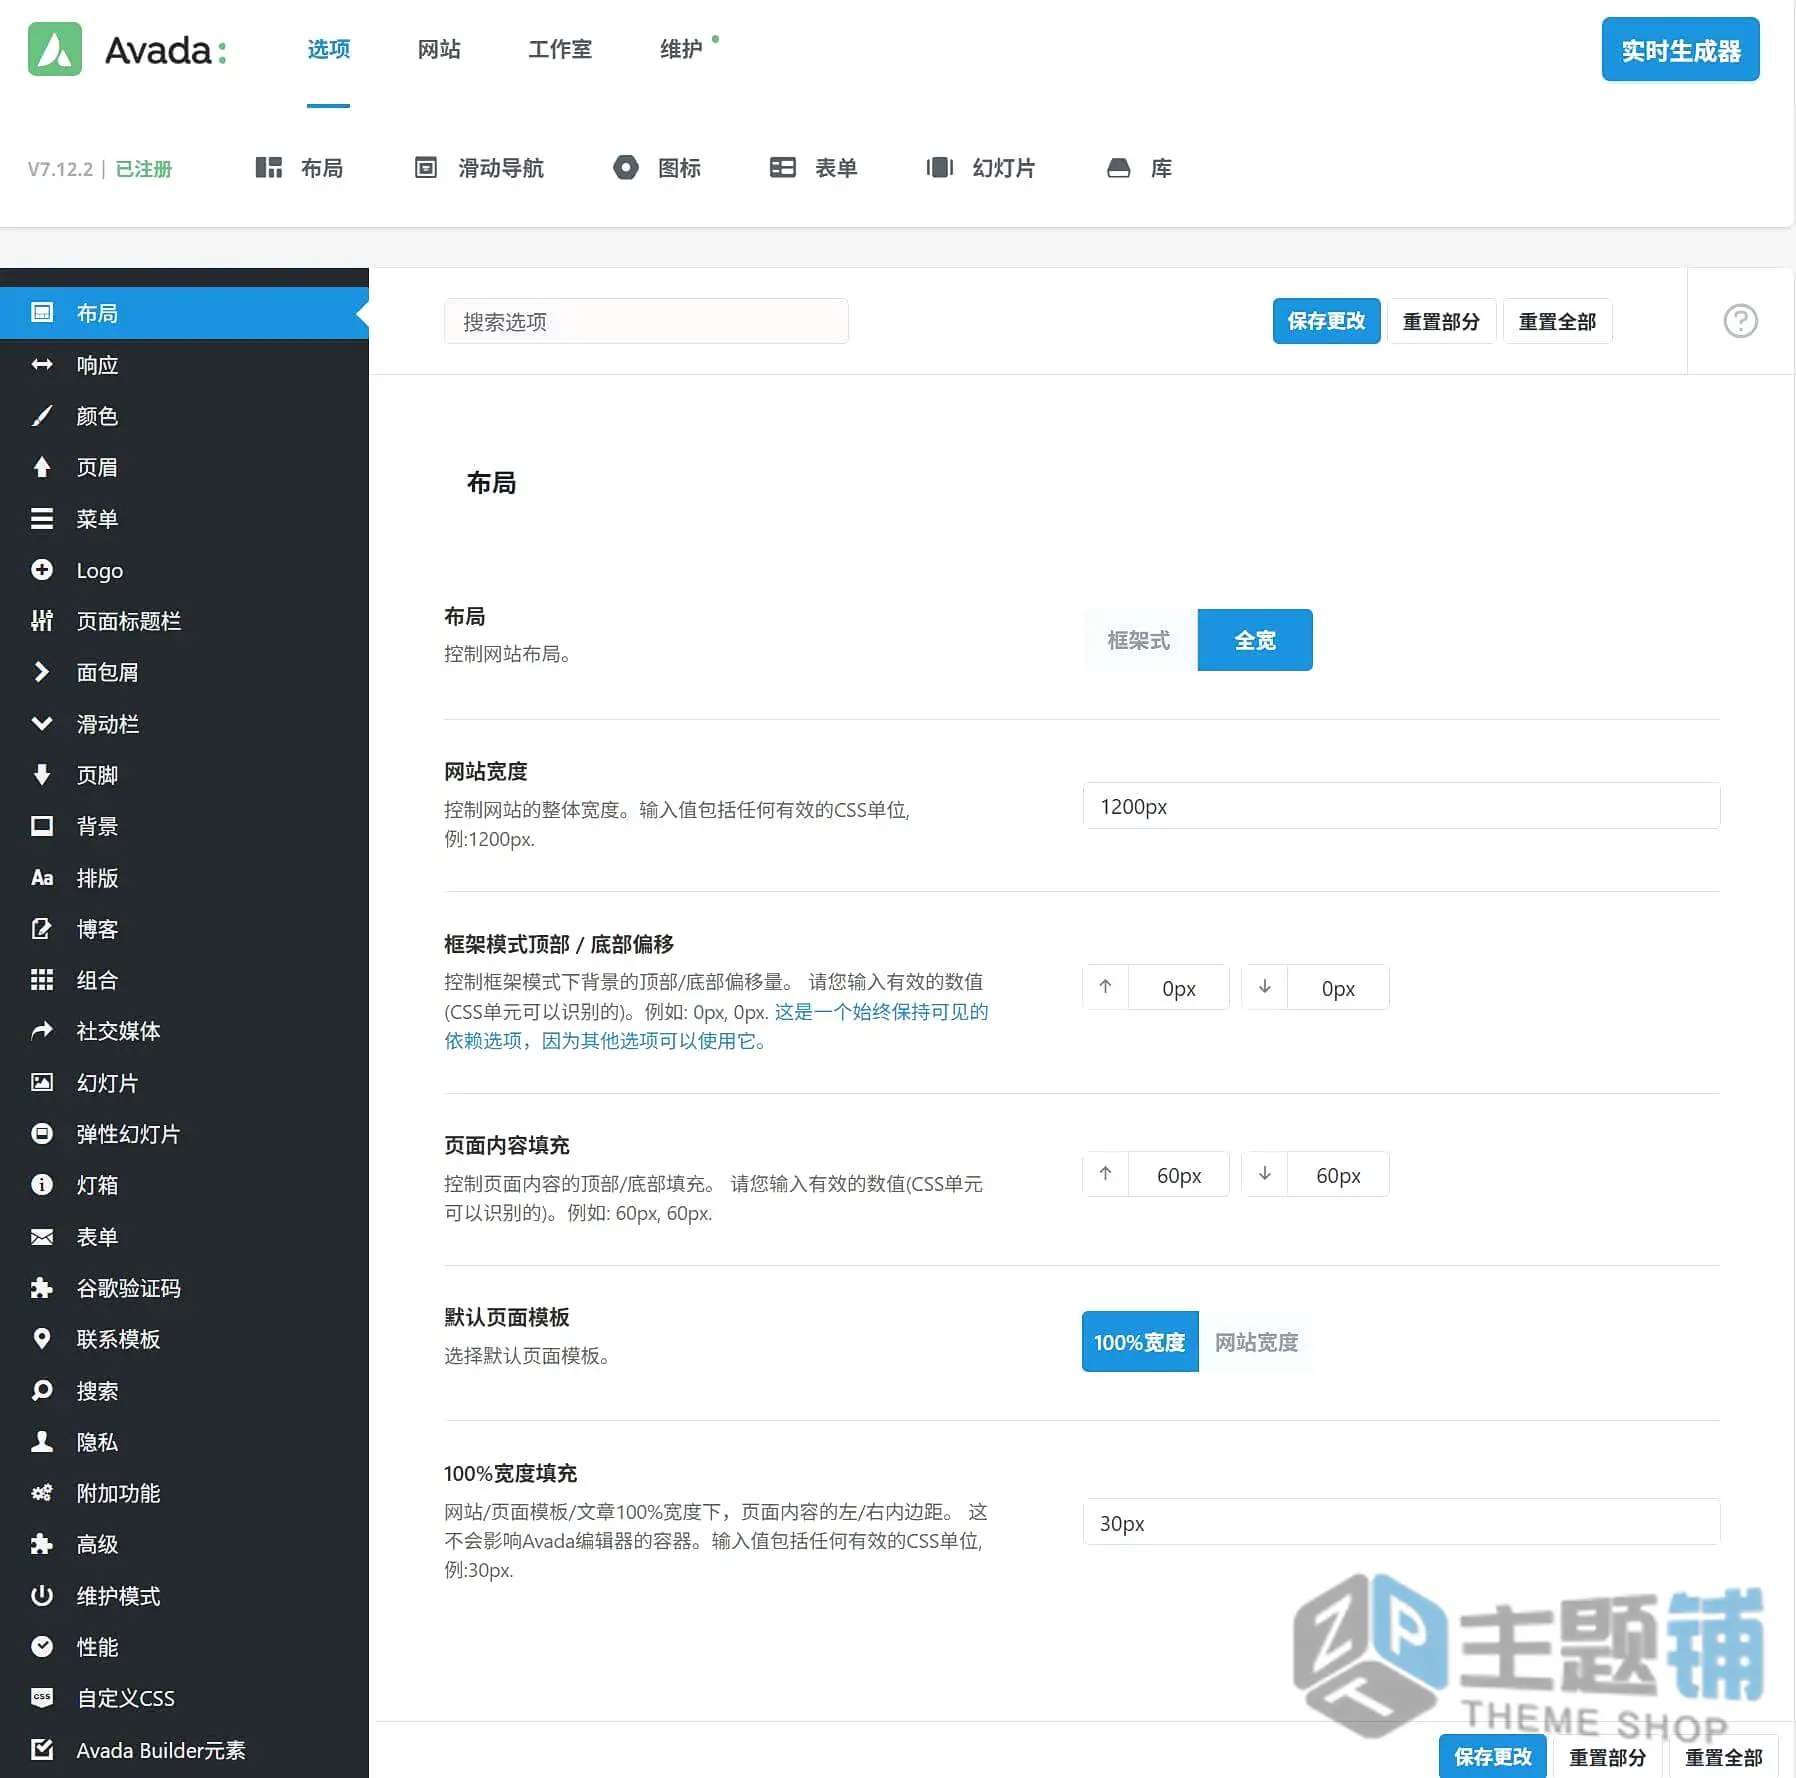Click the 已注册 status text
The height and width of the screenshot is (1778, 1796).
pos(144,169)
